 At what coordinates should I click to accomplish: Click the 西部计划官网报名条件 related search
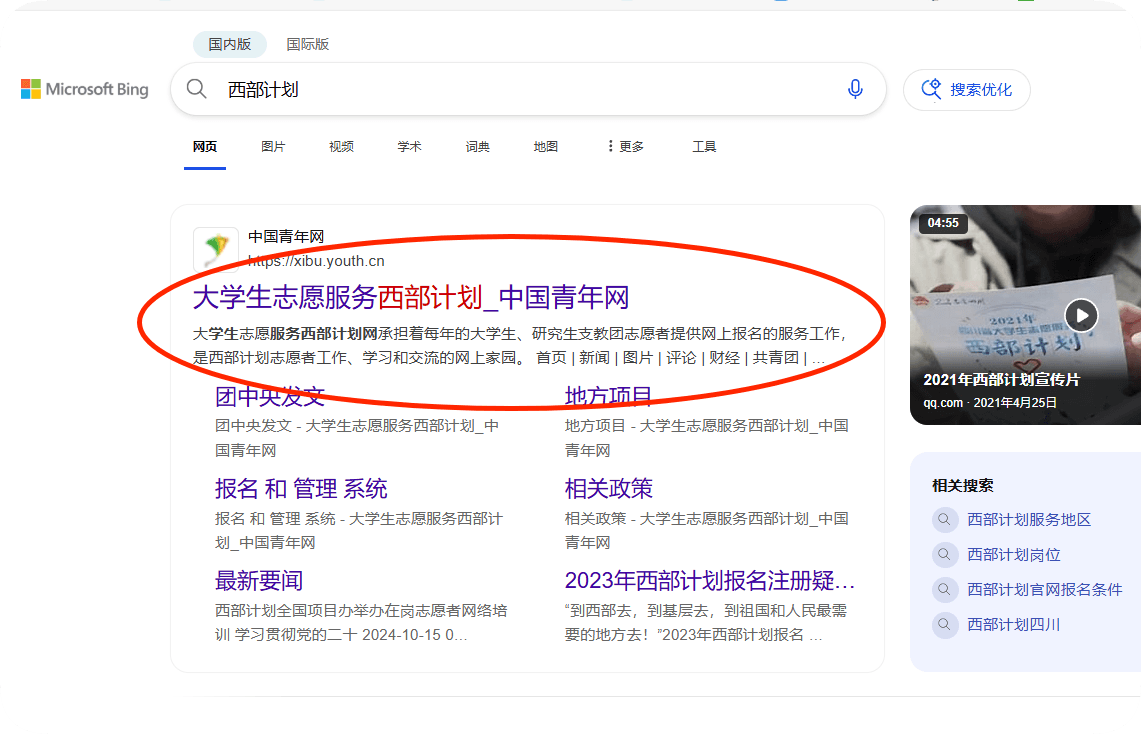point(1044,590)
